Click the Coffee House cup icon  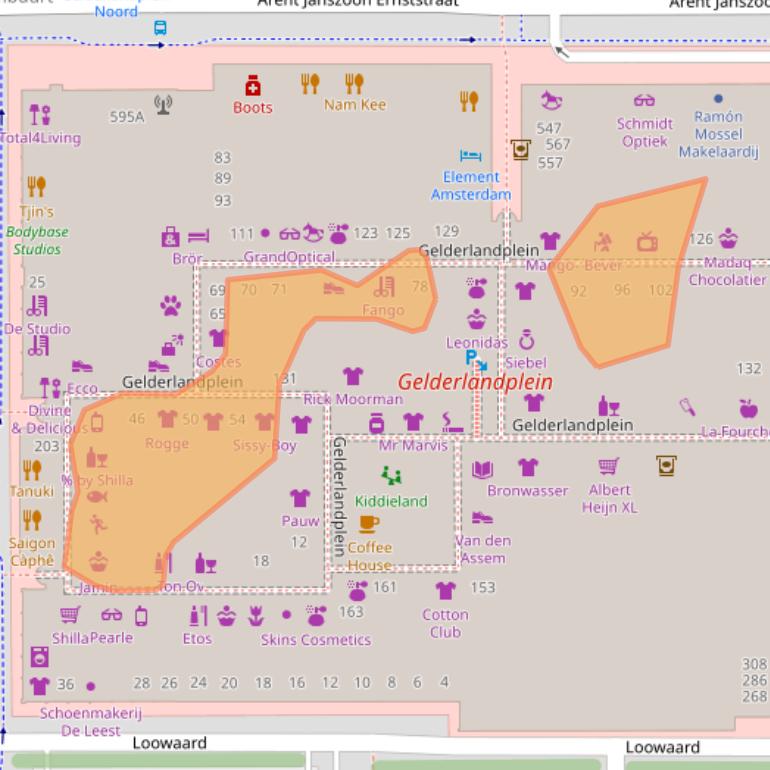tap(369, 523)
